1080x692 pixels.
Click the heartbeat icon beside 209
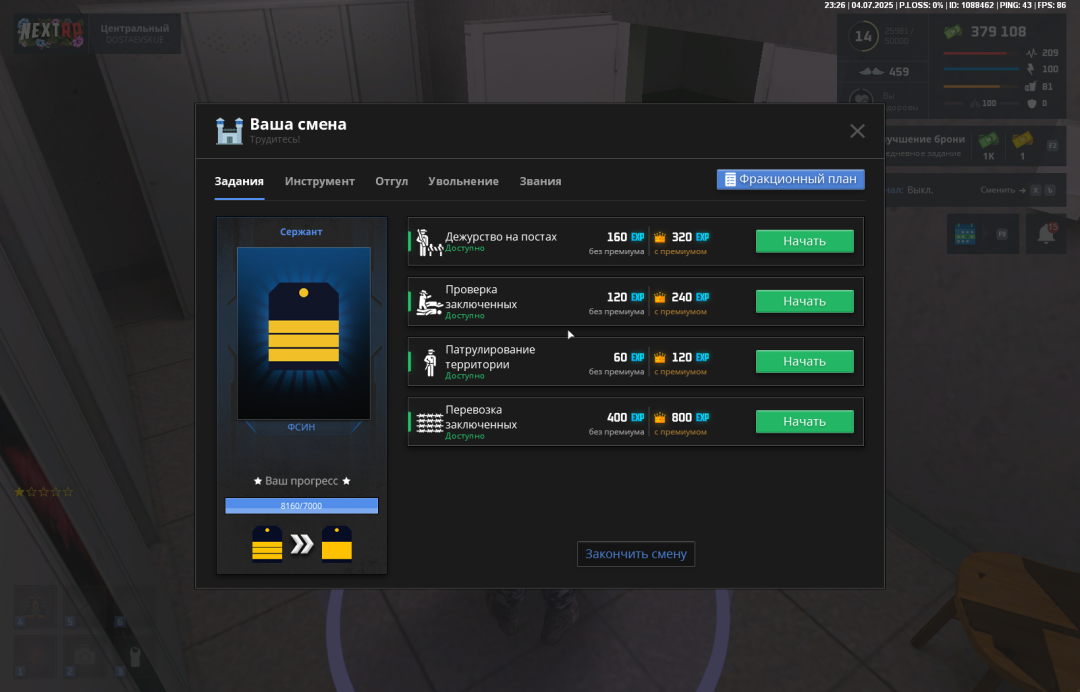(x=1031, y=53)
